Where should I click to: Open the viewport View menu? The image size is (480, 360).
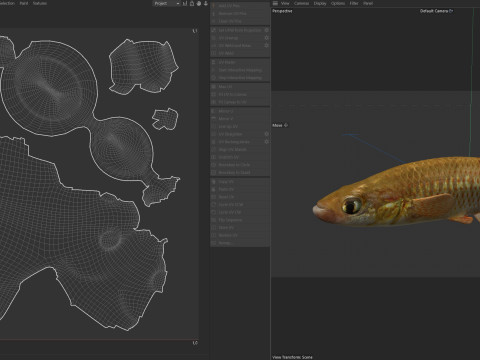pyautogui.click(x=285, y=3)
